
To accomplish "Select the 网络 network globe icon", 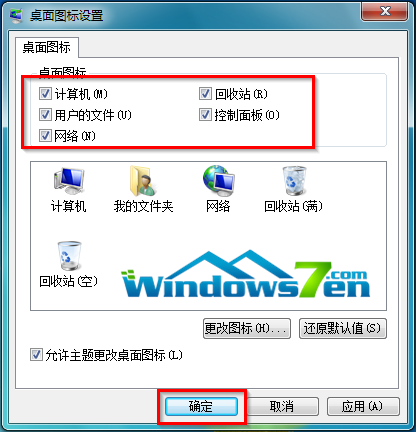I will tap(218, 181).
